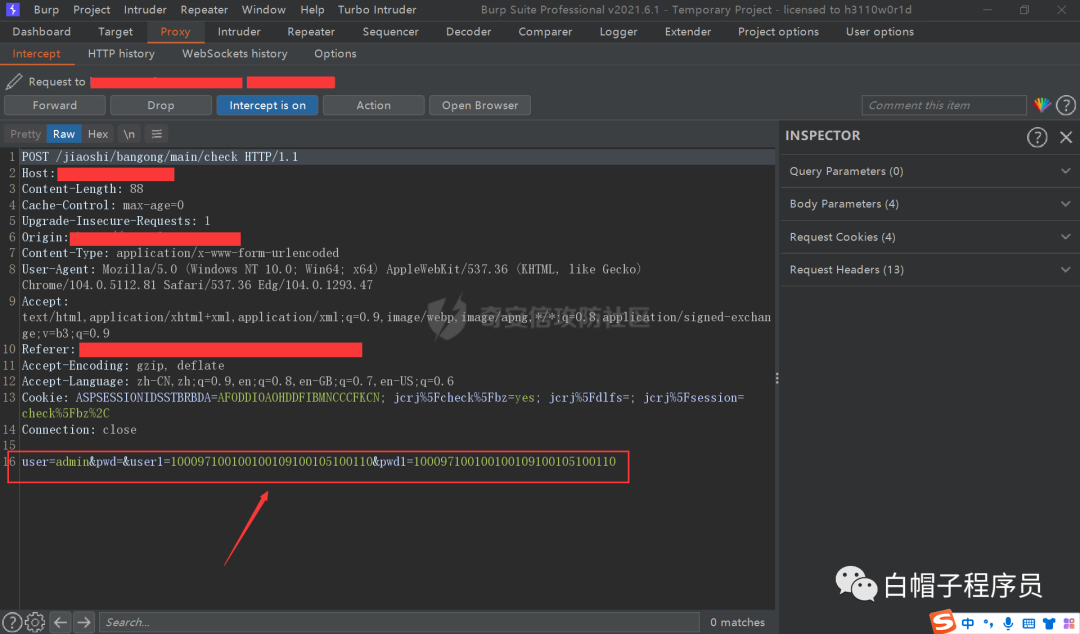The image size is (1080, 634).
Task: Click the Connection: close header line
Action: 79,429
